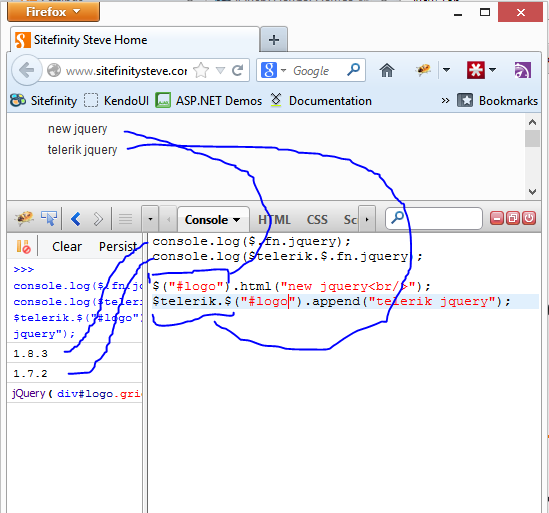Switch to the Firebug Script tab
The height and width of the screenshot is (513, 549).
click(350, 220)
